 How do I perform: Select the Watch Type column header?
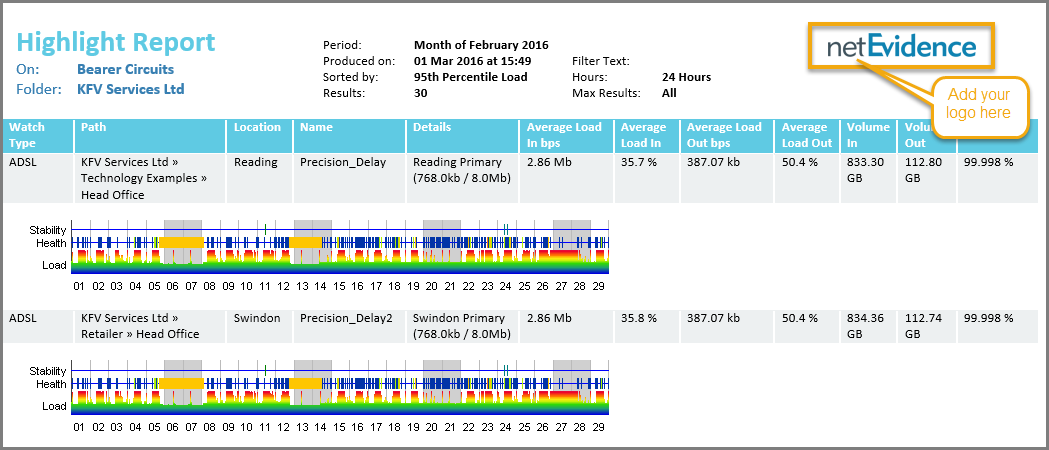click(x=37, y=136)
